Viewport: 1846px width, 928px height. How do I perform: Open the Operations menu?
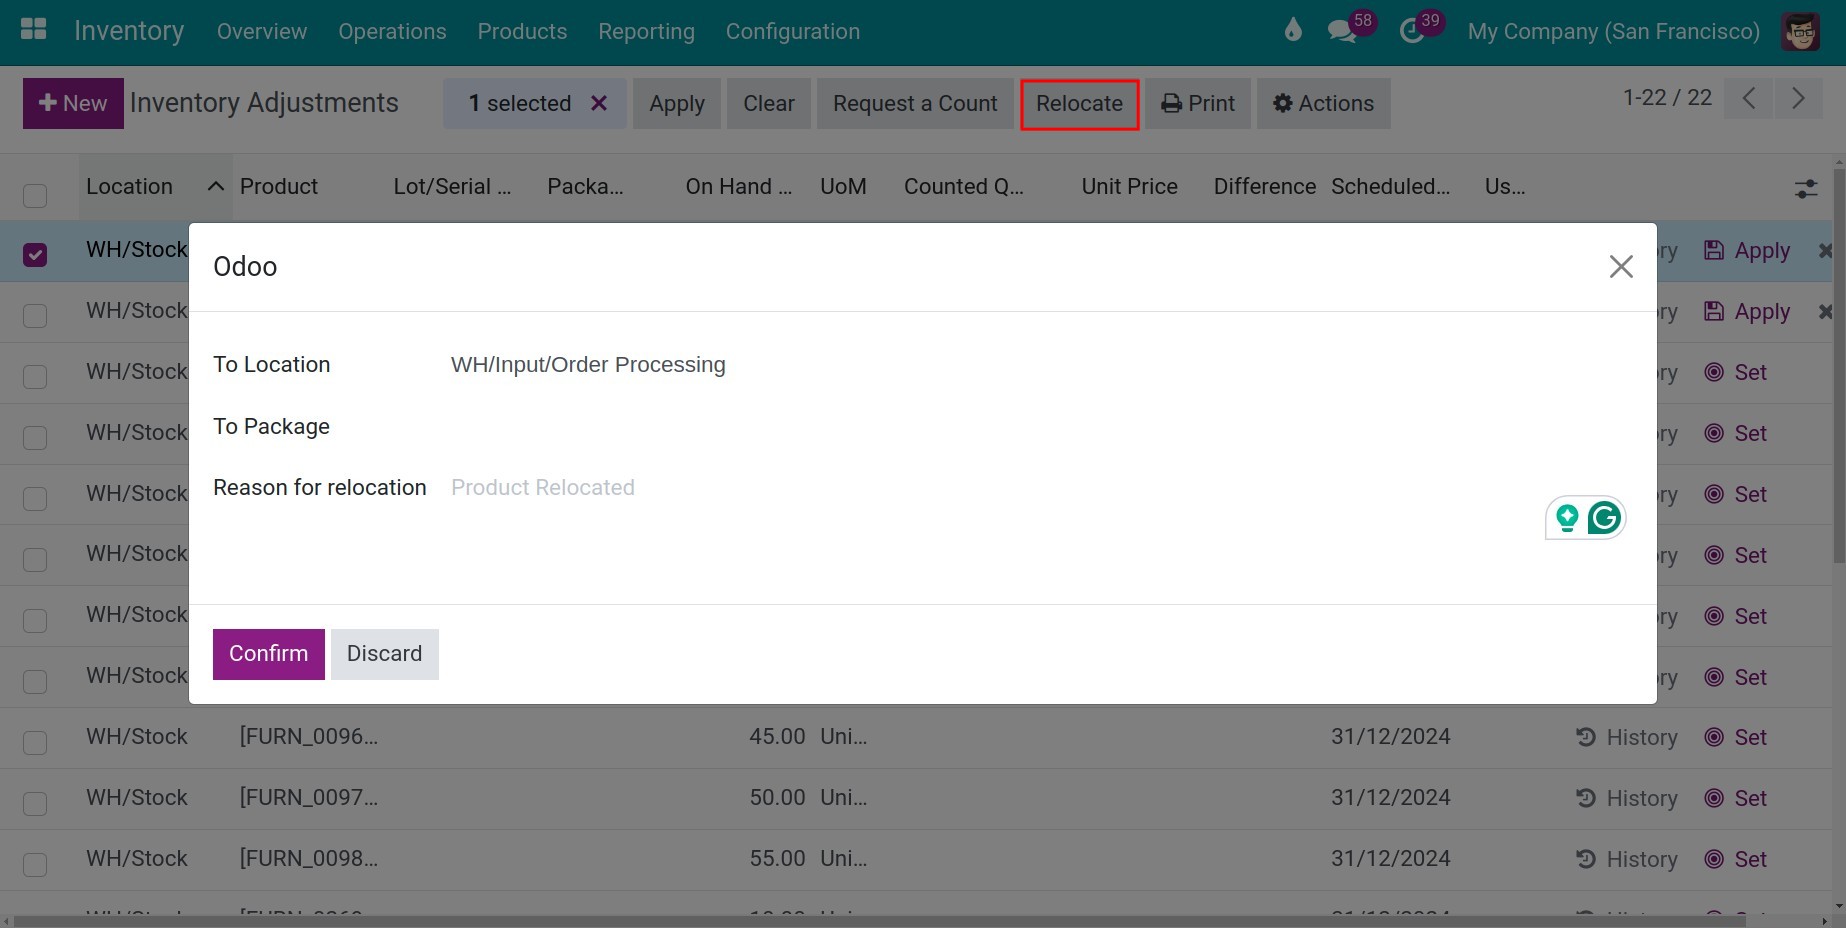pos(392,31)
